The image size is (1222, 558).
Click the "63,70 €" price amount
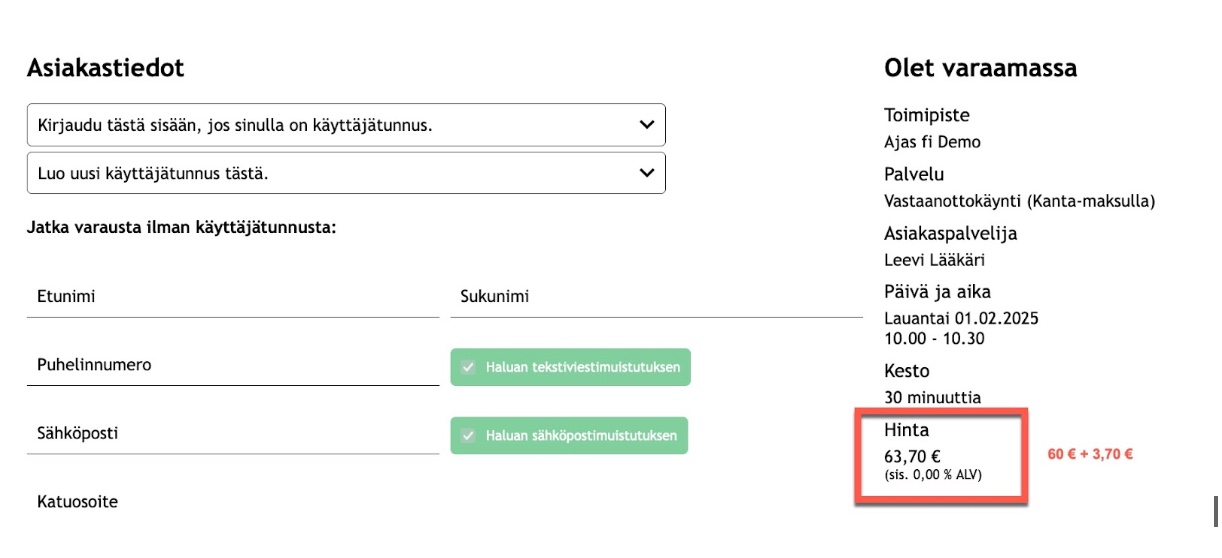912,455
